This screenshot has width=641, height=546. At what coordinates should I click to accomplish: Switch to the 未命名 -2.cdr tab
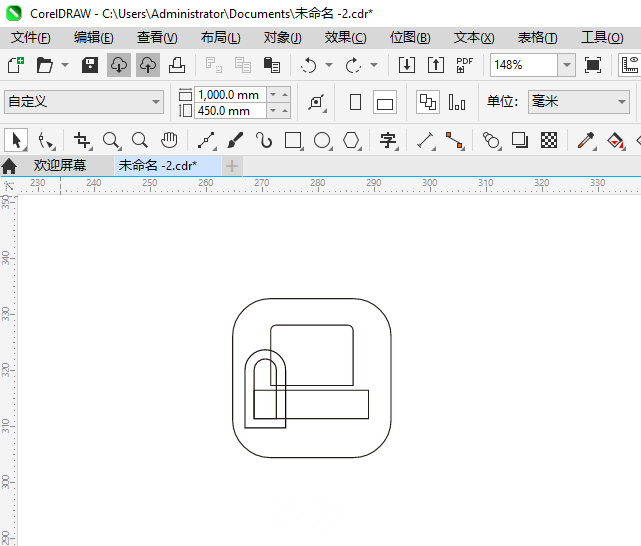(x=168, y=166)
